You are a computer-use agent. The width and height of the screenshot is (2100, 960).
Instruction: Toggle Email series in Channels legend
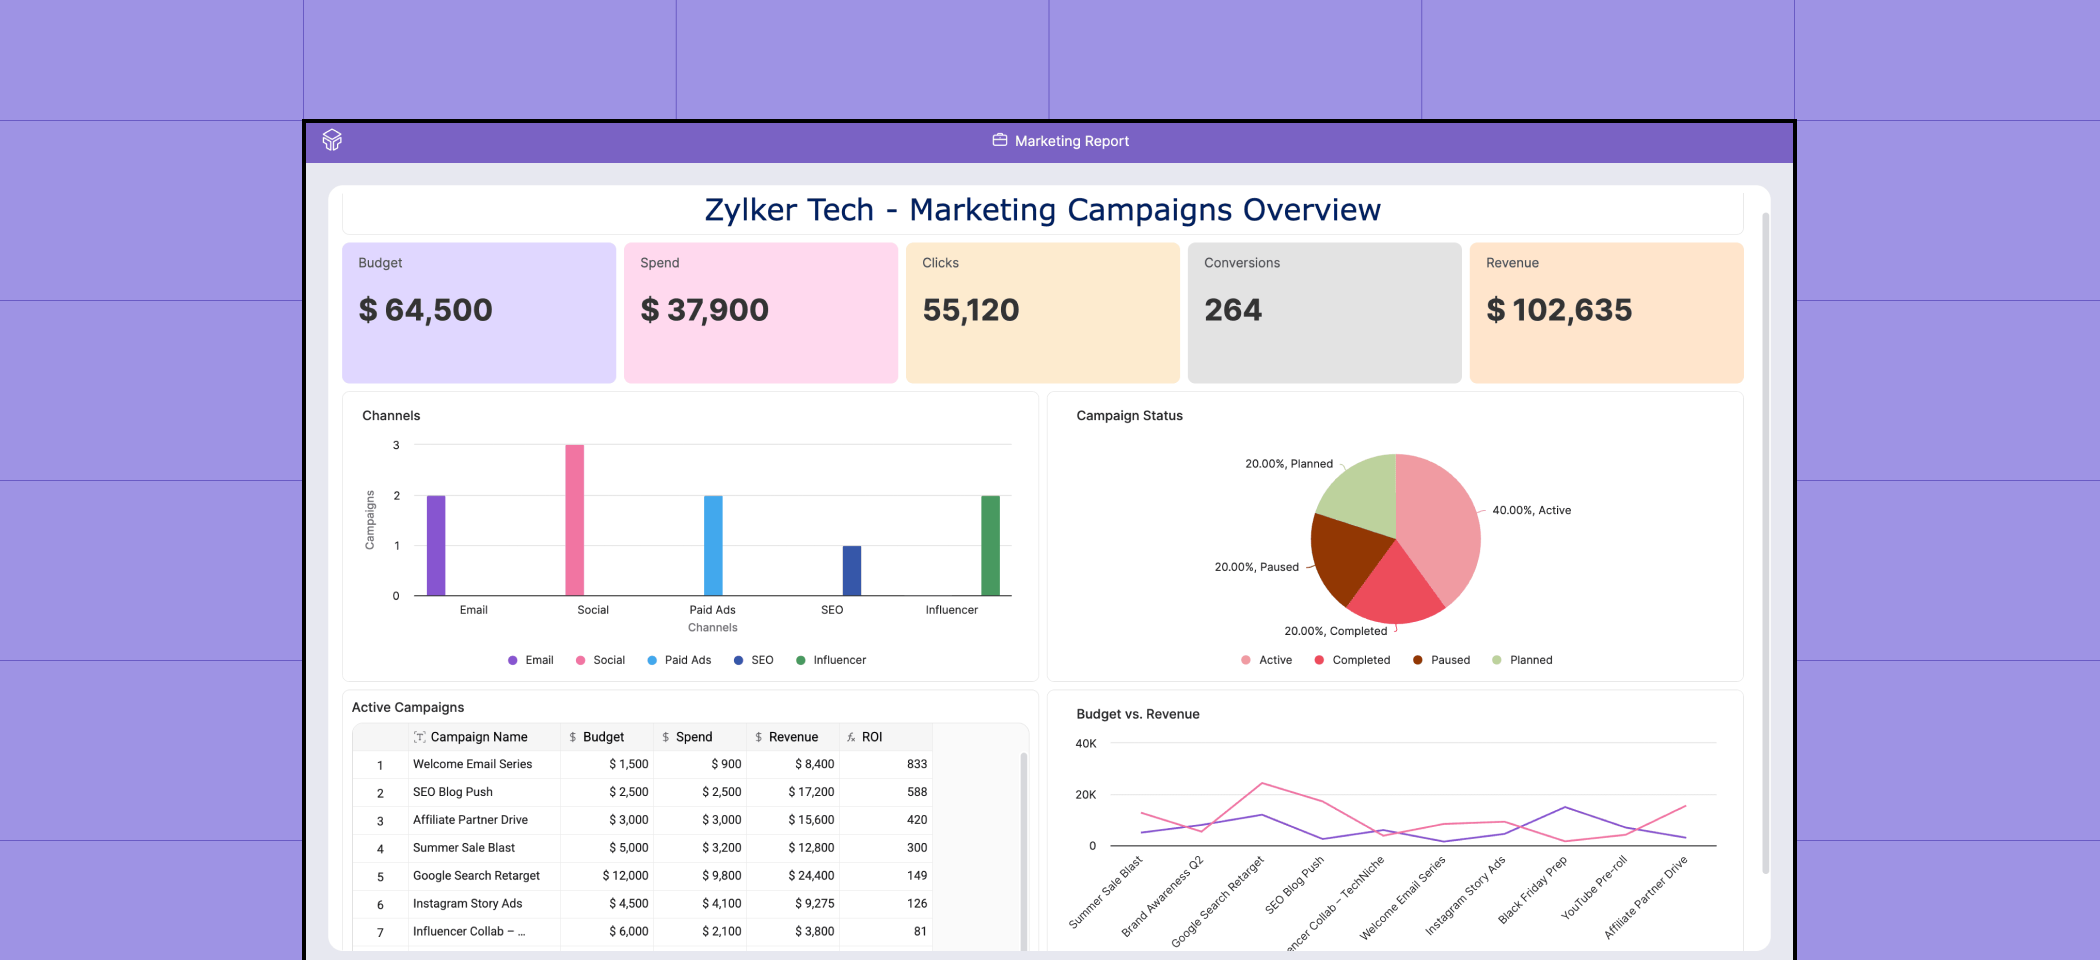530,660
